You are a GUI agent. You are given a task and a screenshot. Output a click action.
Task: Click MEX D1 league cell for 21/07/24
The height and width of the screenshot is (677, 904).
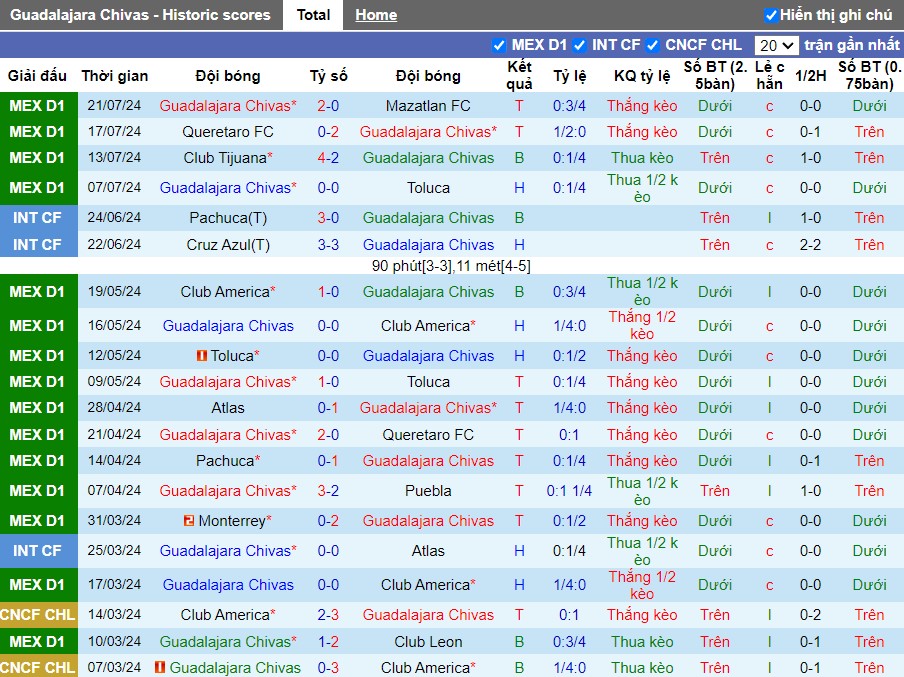pyautogui.click(x=37, y=106)
